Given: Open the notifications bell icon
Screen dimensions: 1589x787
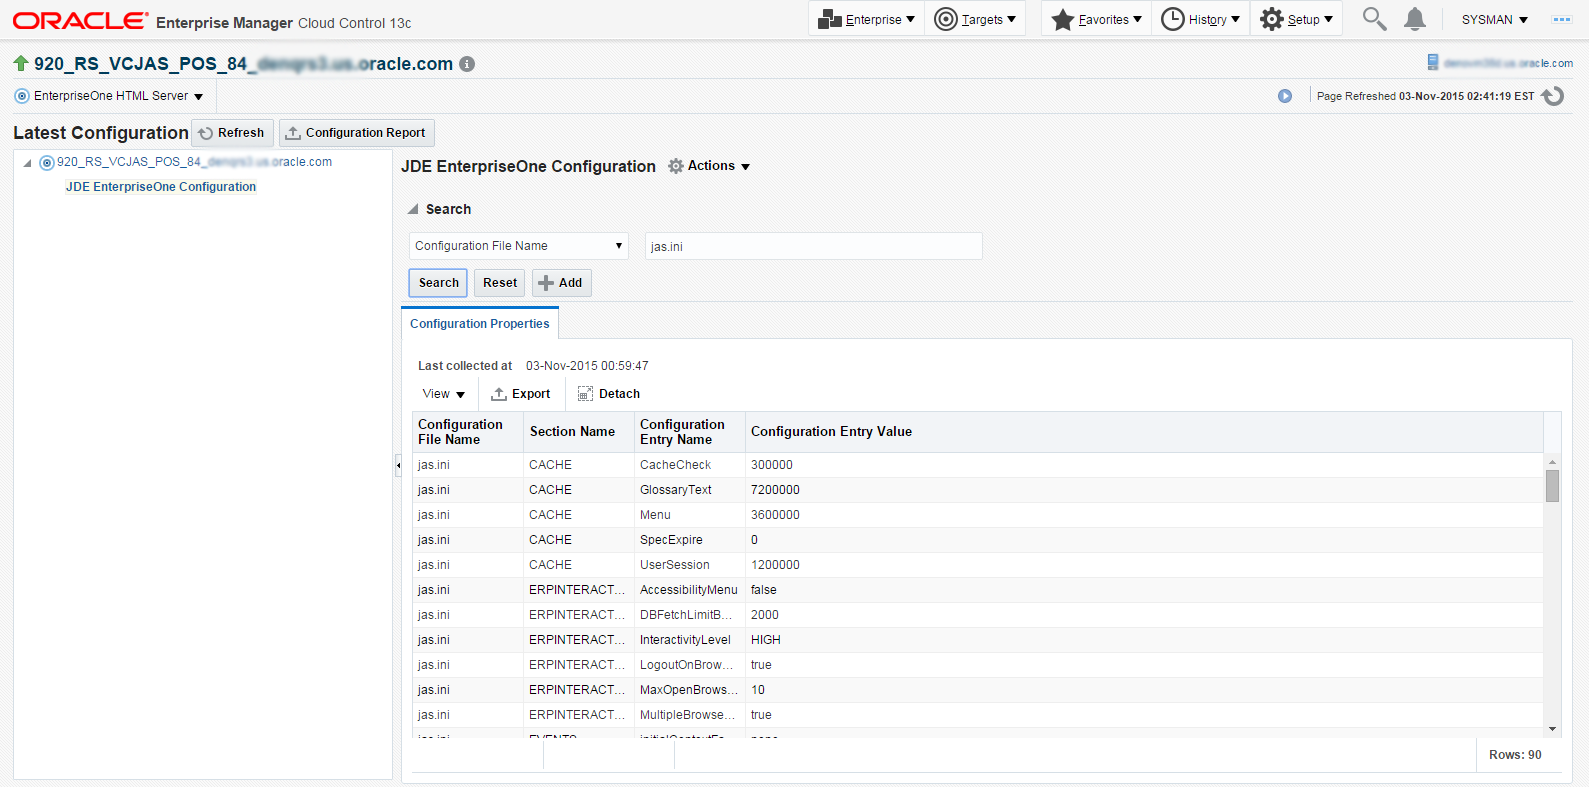Looking at the screenshot, I should pos(1414,19).
